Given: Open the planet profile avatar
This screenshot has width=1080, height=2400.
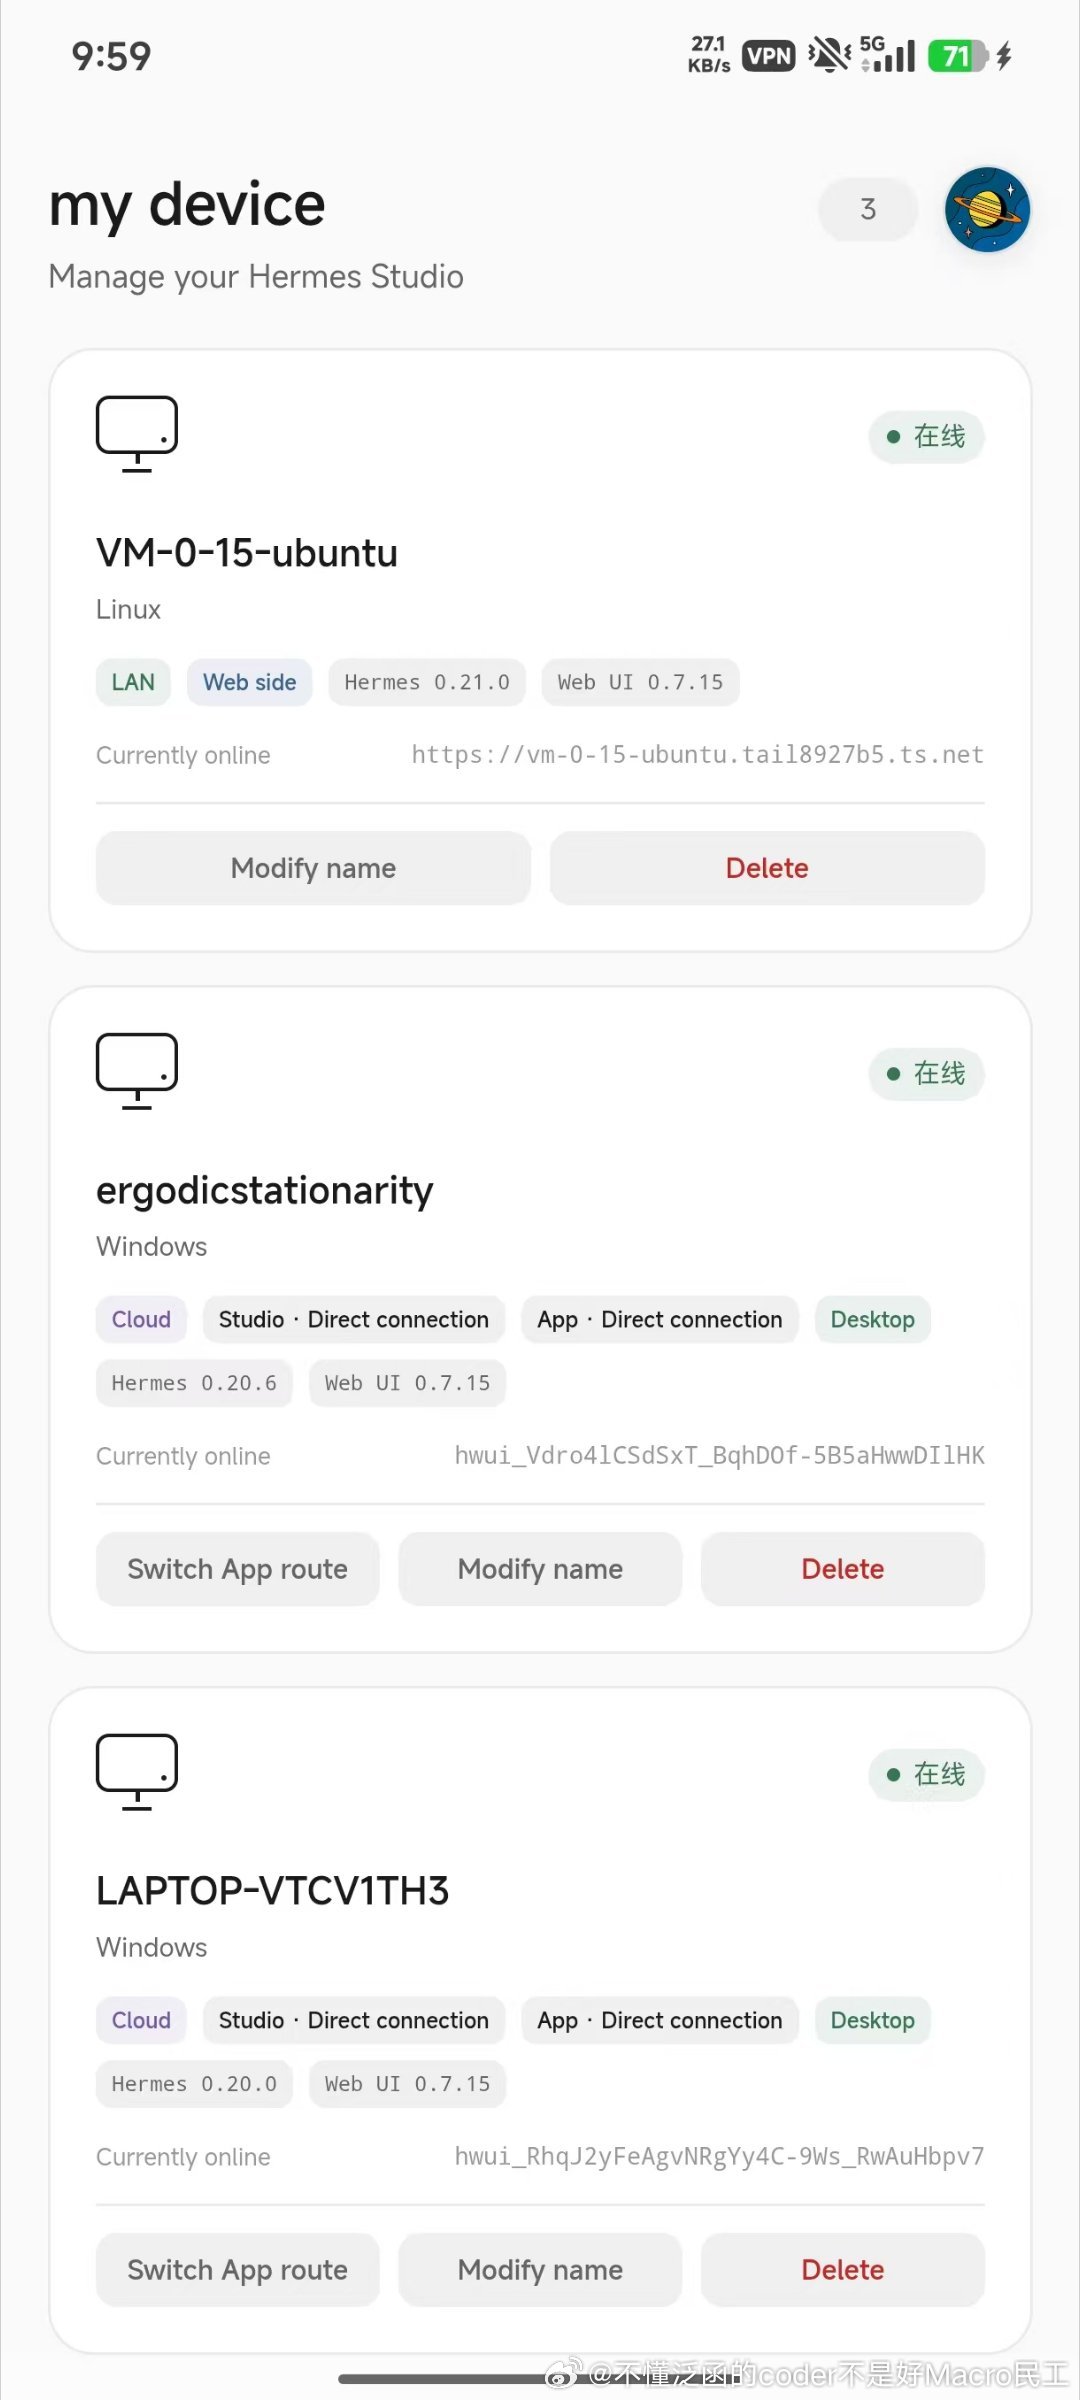Looking at the screenshot, I should (x=987, y=209).
